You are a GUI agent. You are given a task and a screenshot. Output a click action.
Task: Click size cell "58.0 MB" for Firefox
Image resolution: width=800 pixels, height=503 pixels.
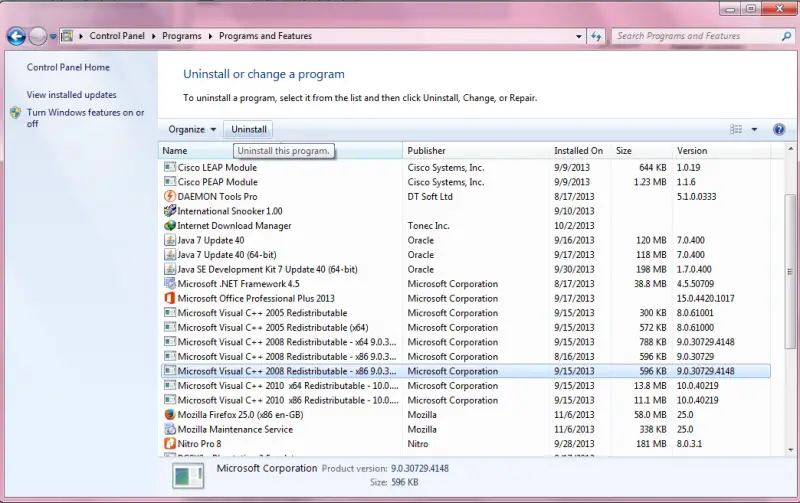pyautogui.click(x=650, y=415)
